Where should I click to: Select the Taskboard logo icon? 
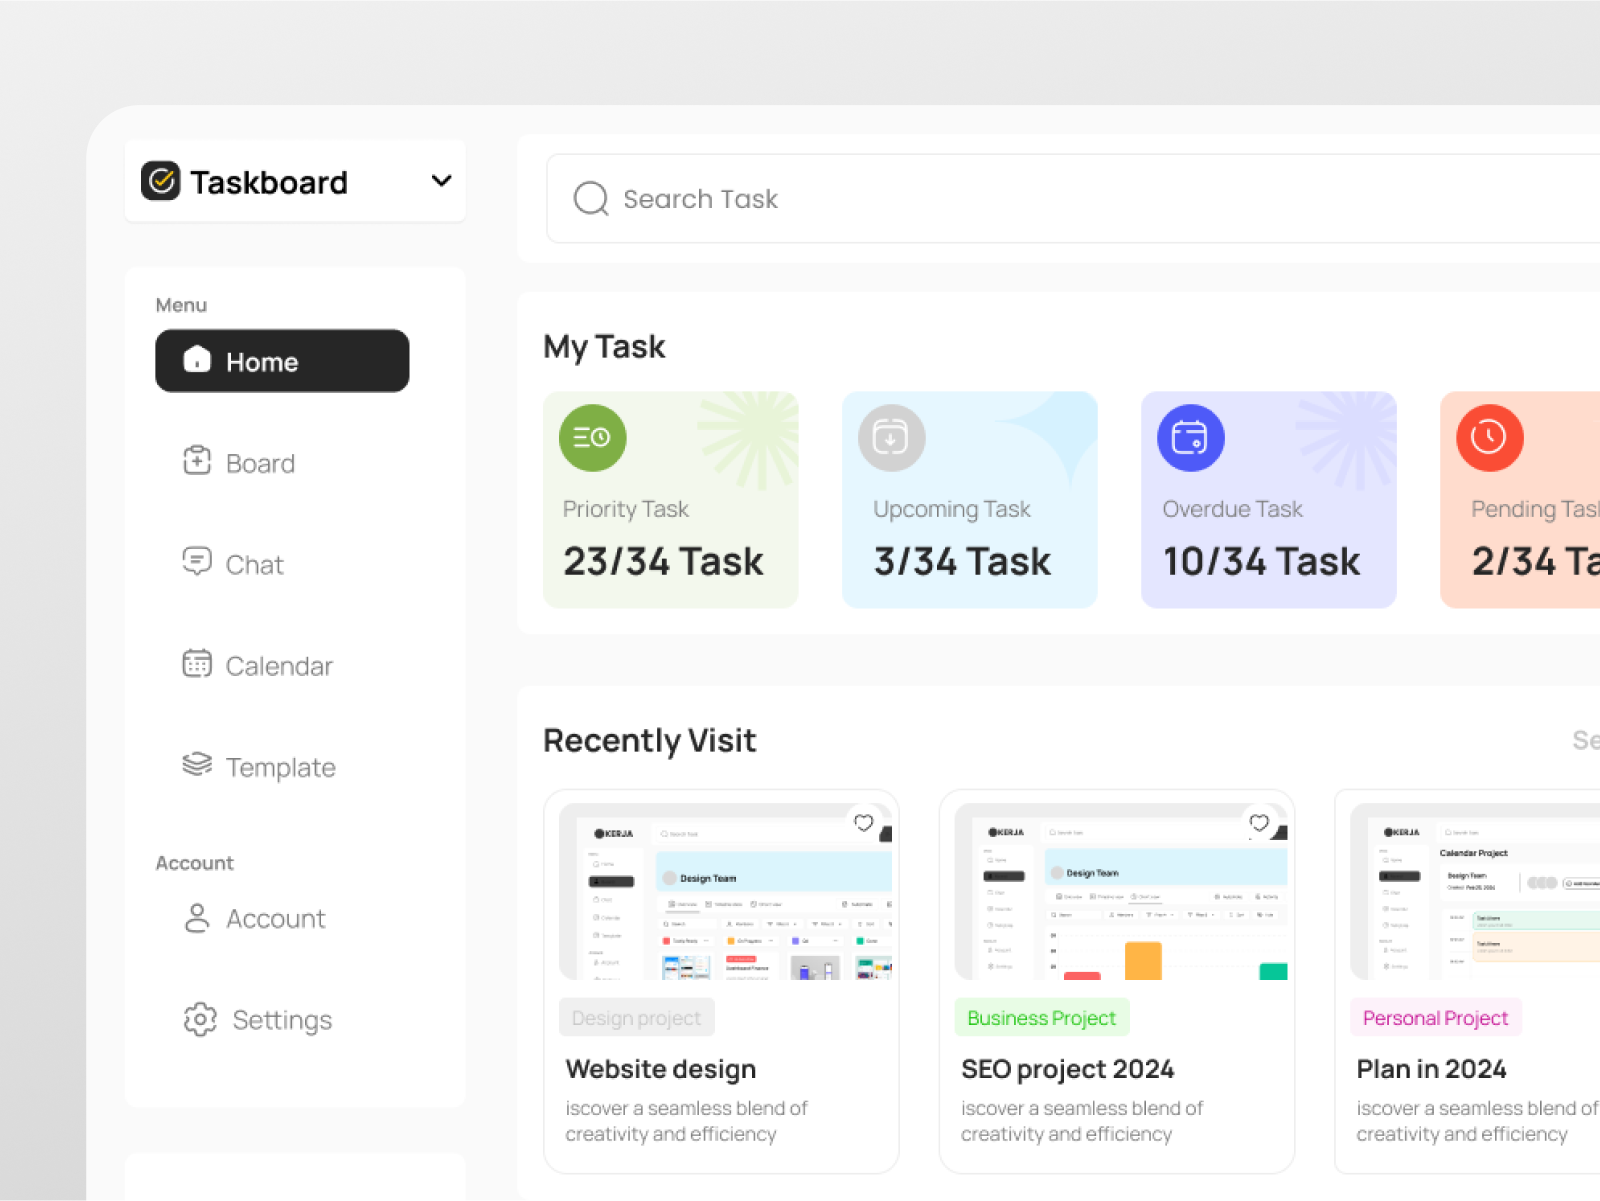(160, 181)
